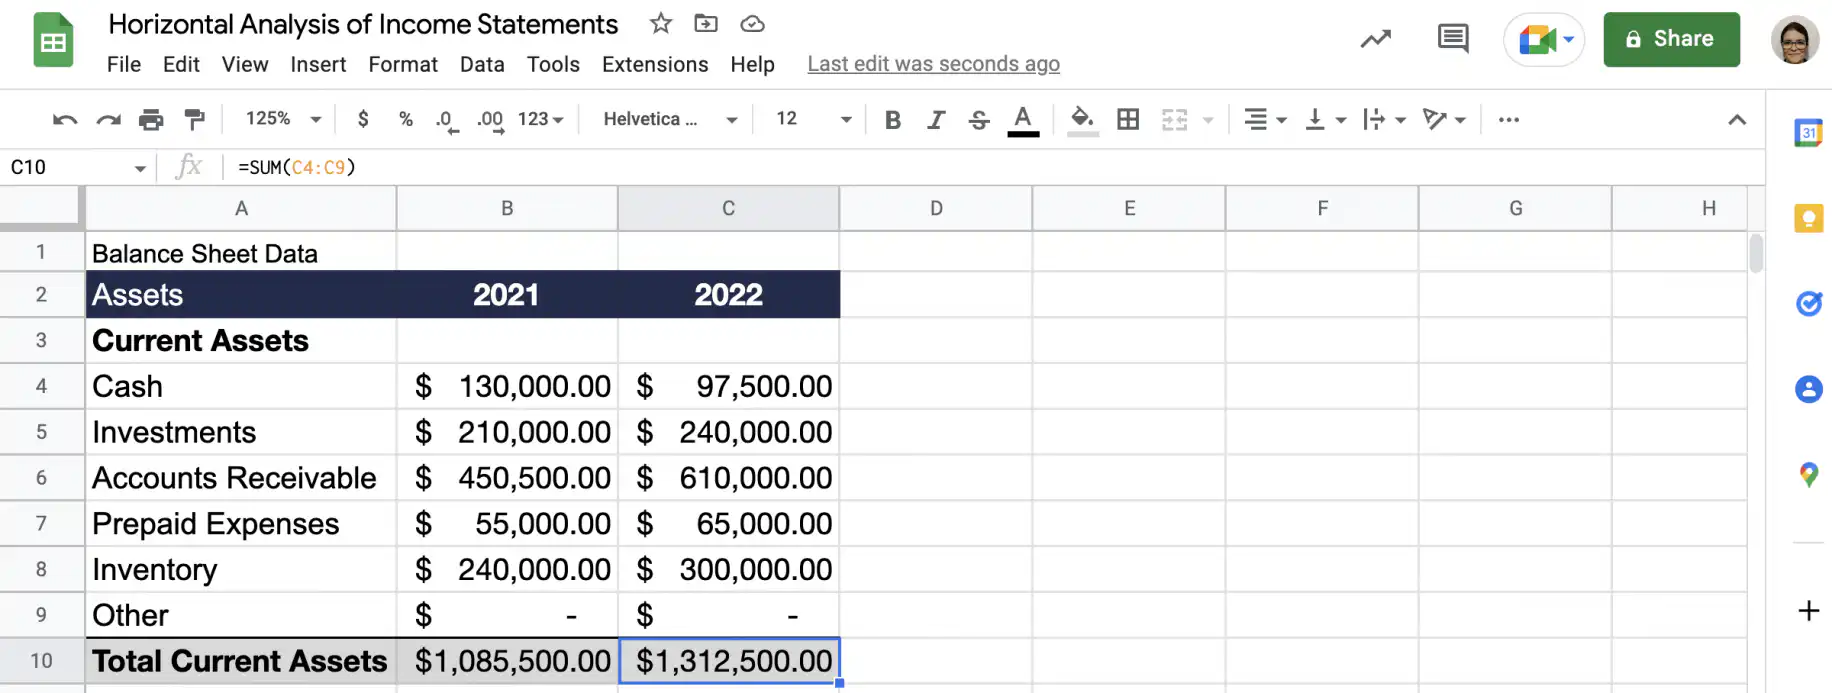
Task: Open the comment history icon
Action: tap(1453, 39)
